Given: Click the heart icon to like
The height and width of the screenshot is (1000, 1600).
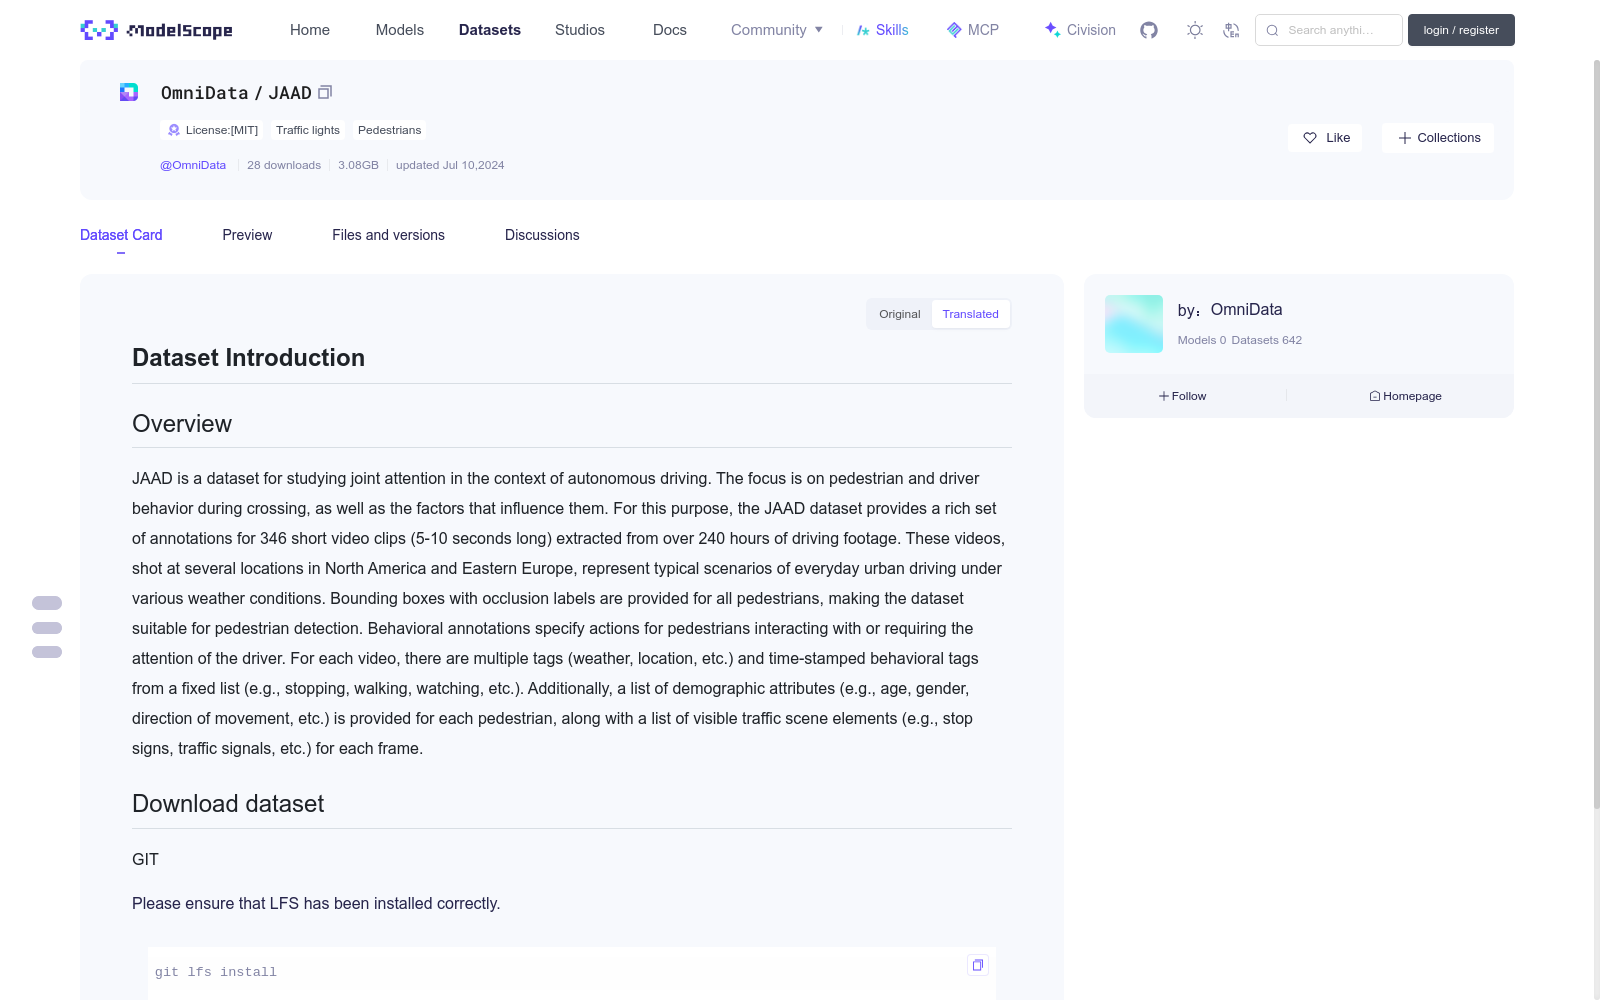Looking at the screenshot, I should [x=1310, y=138].
